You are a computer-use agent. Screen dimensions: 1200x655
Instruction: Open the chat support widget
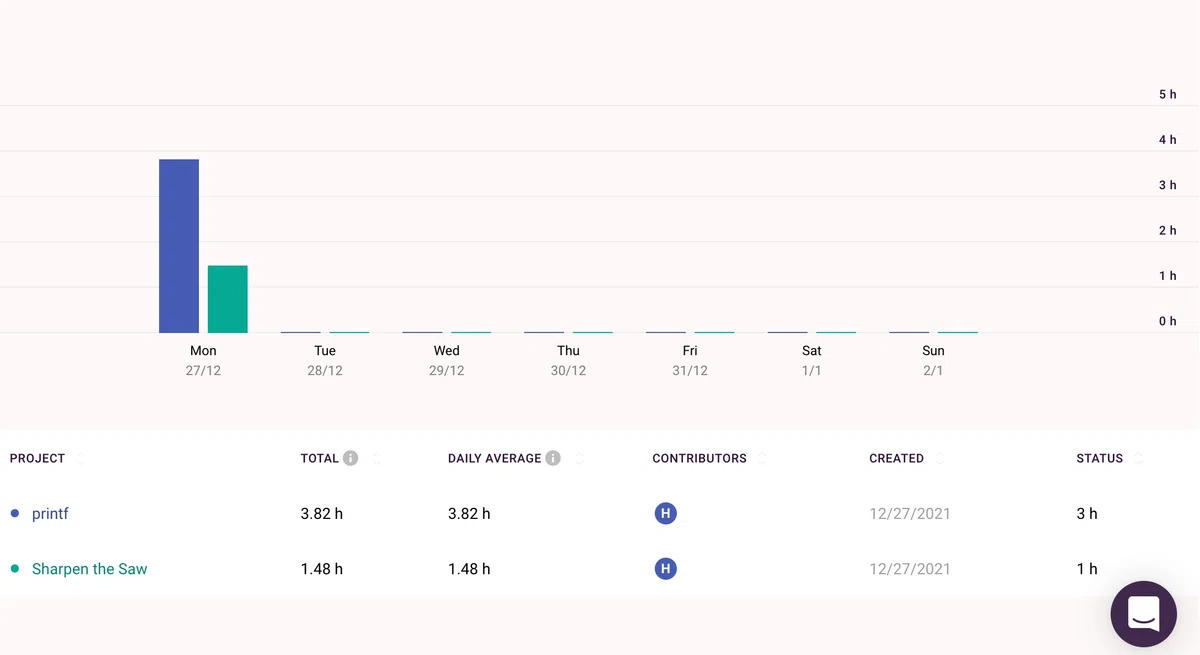click(x=1144, y=614)
